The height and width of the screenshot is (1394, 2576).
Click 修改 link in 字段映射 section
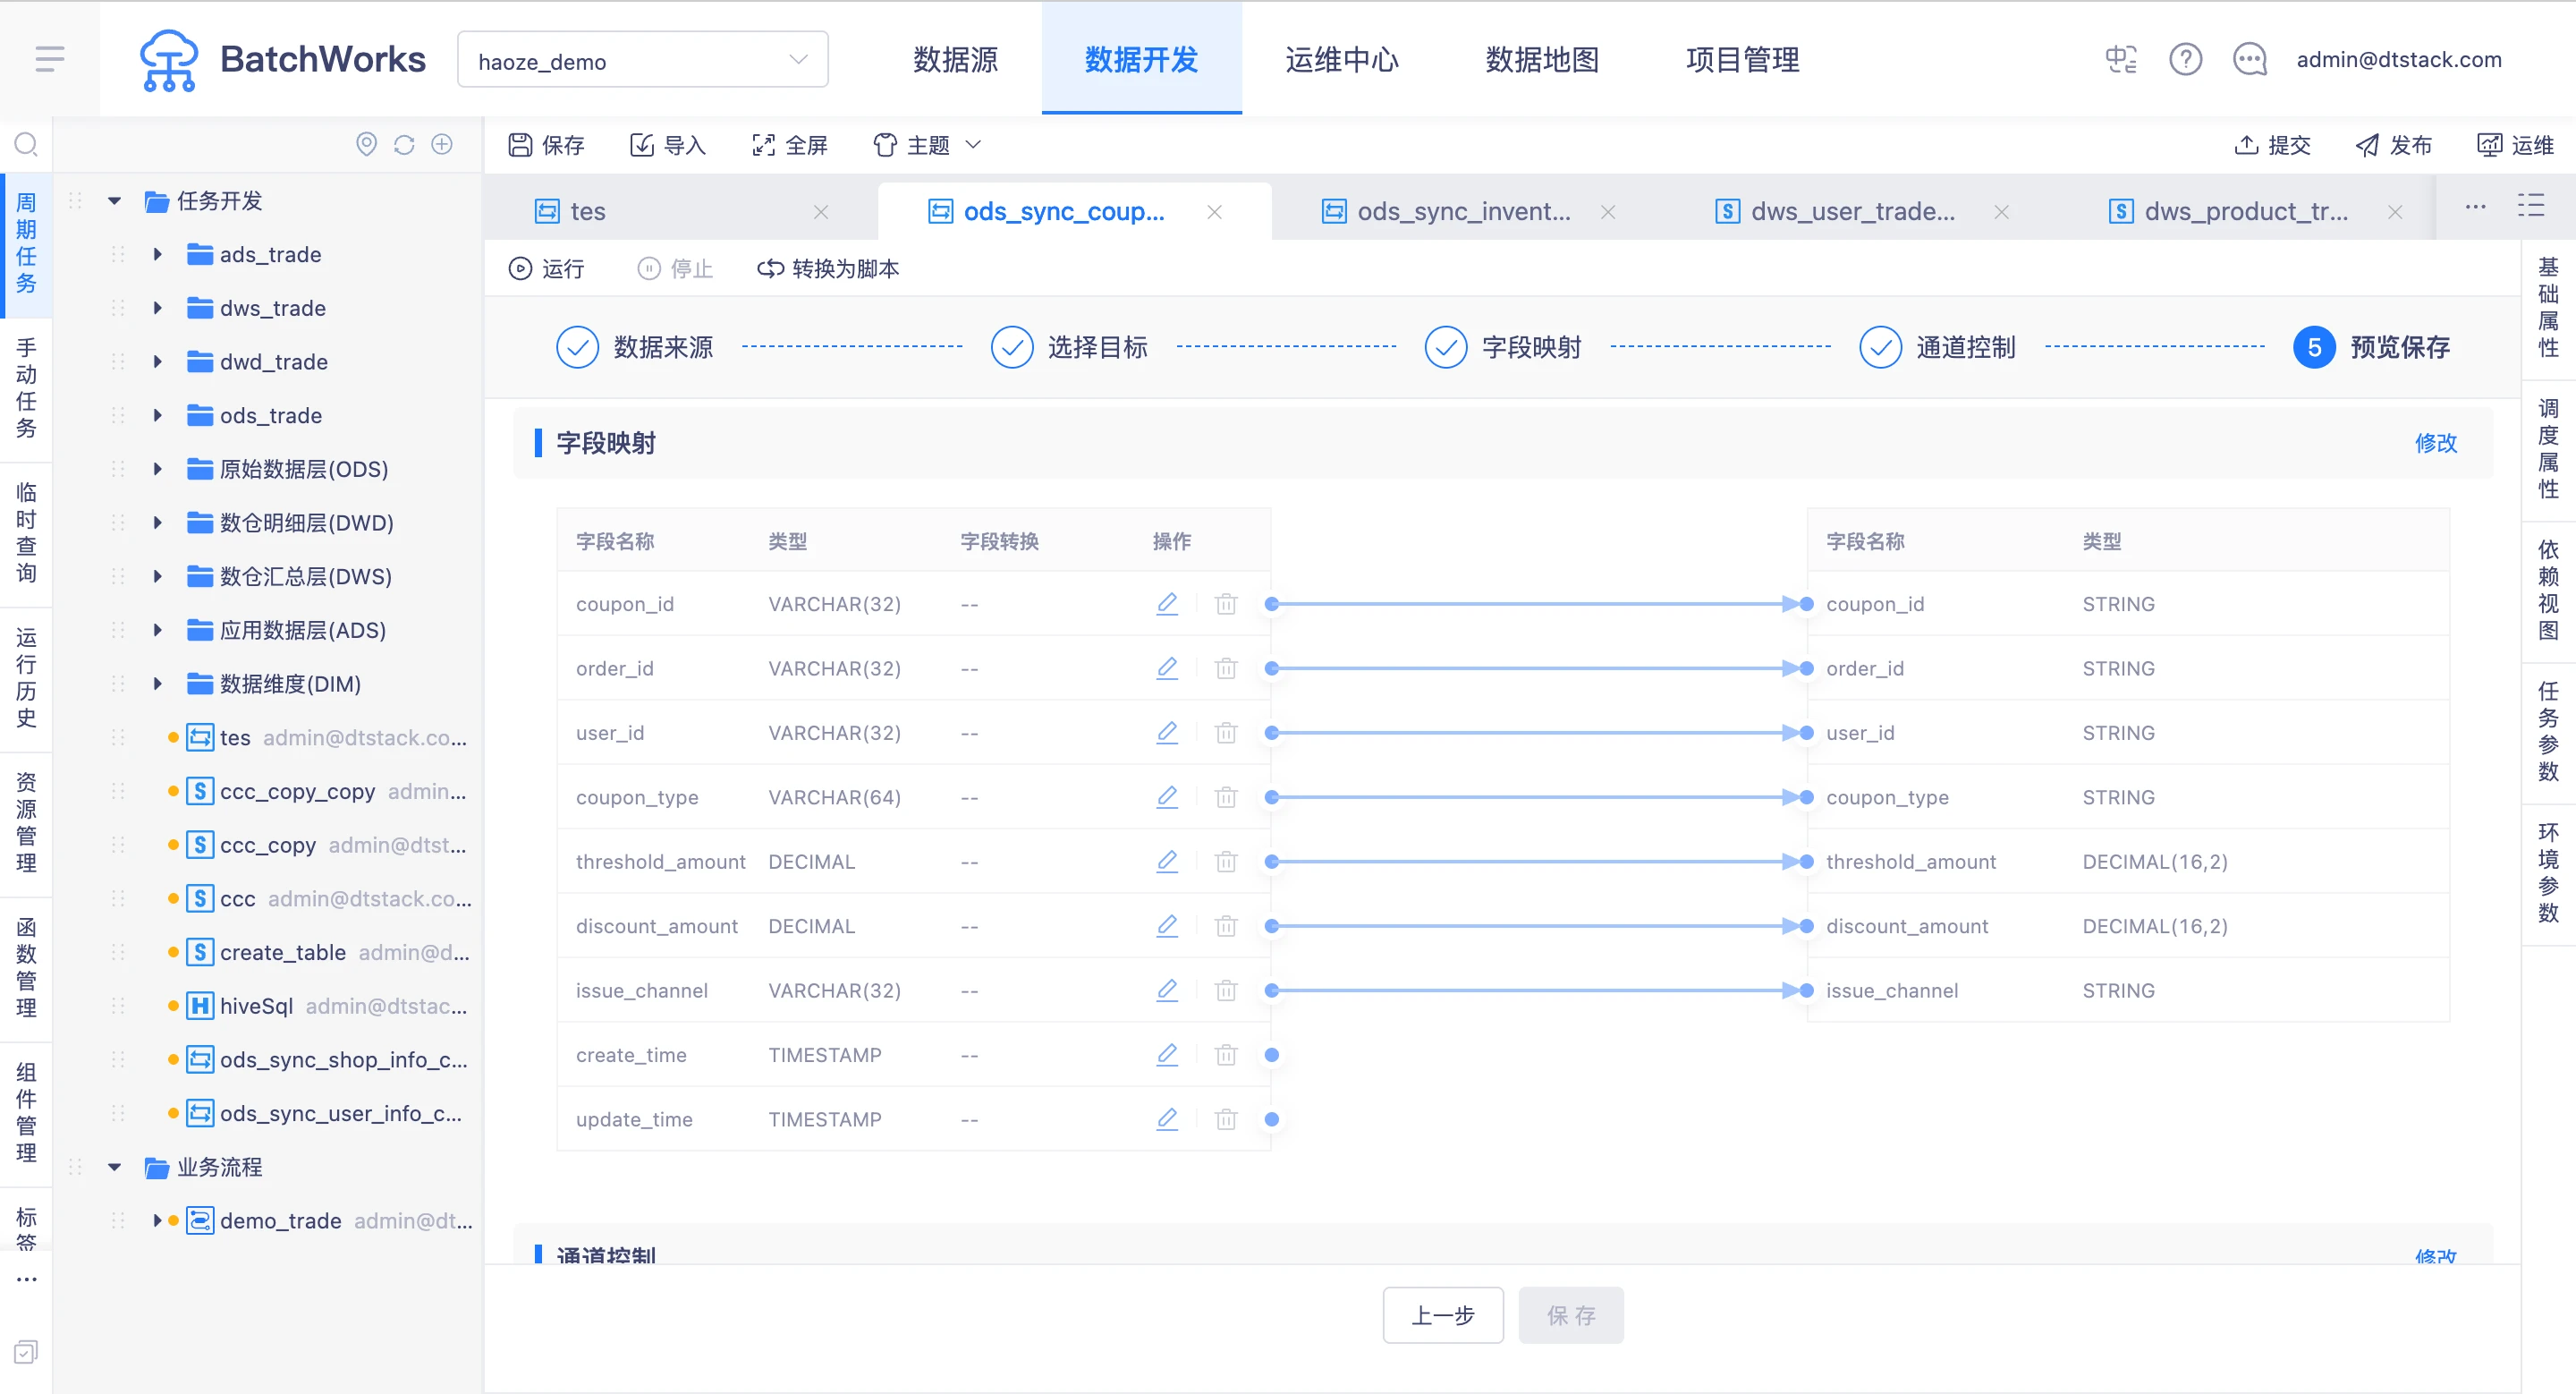pyautogui.click(x=2435, y=443)
